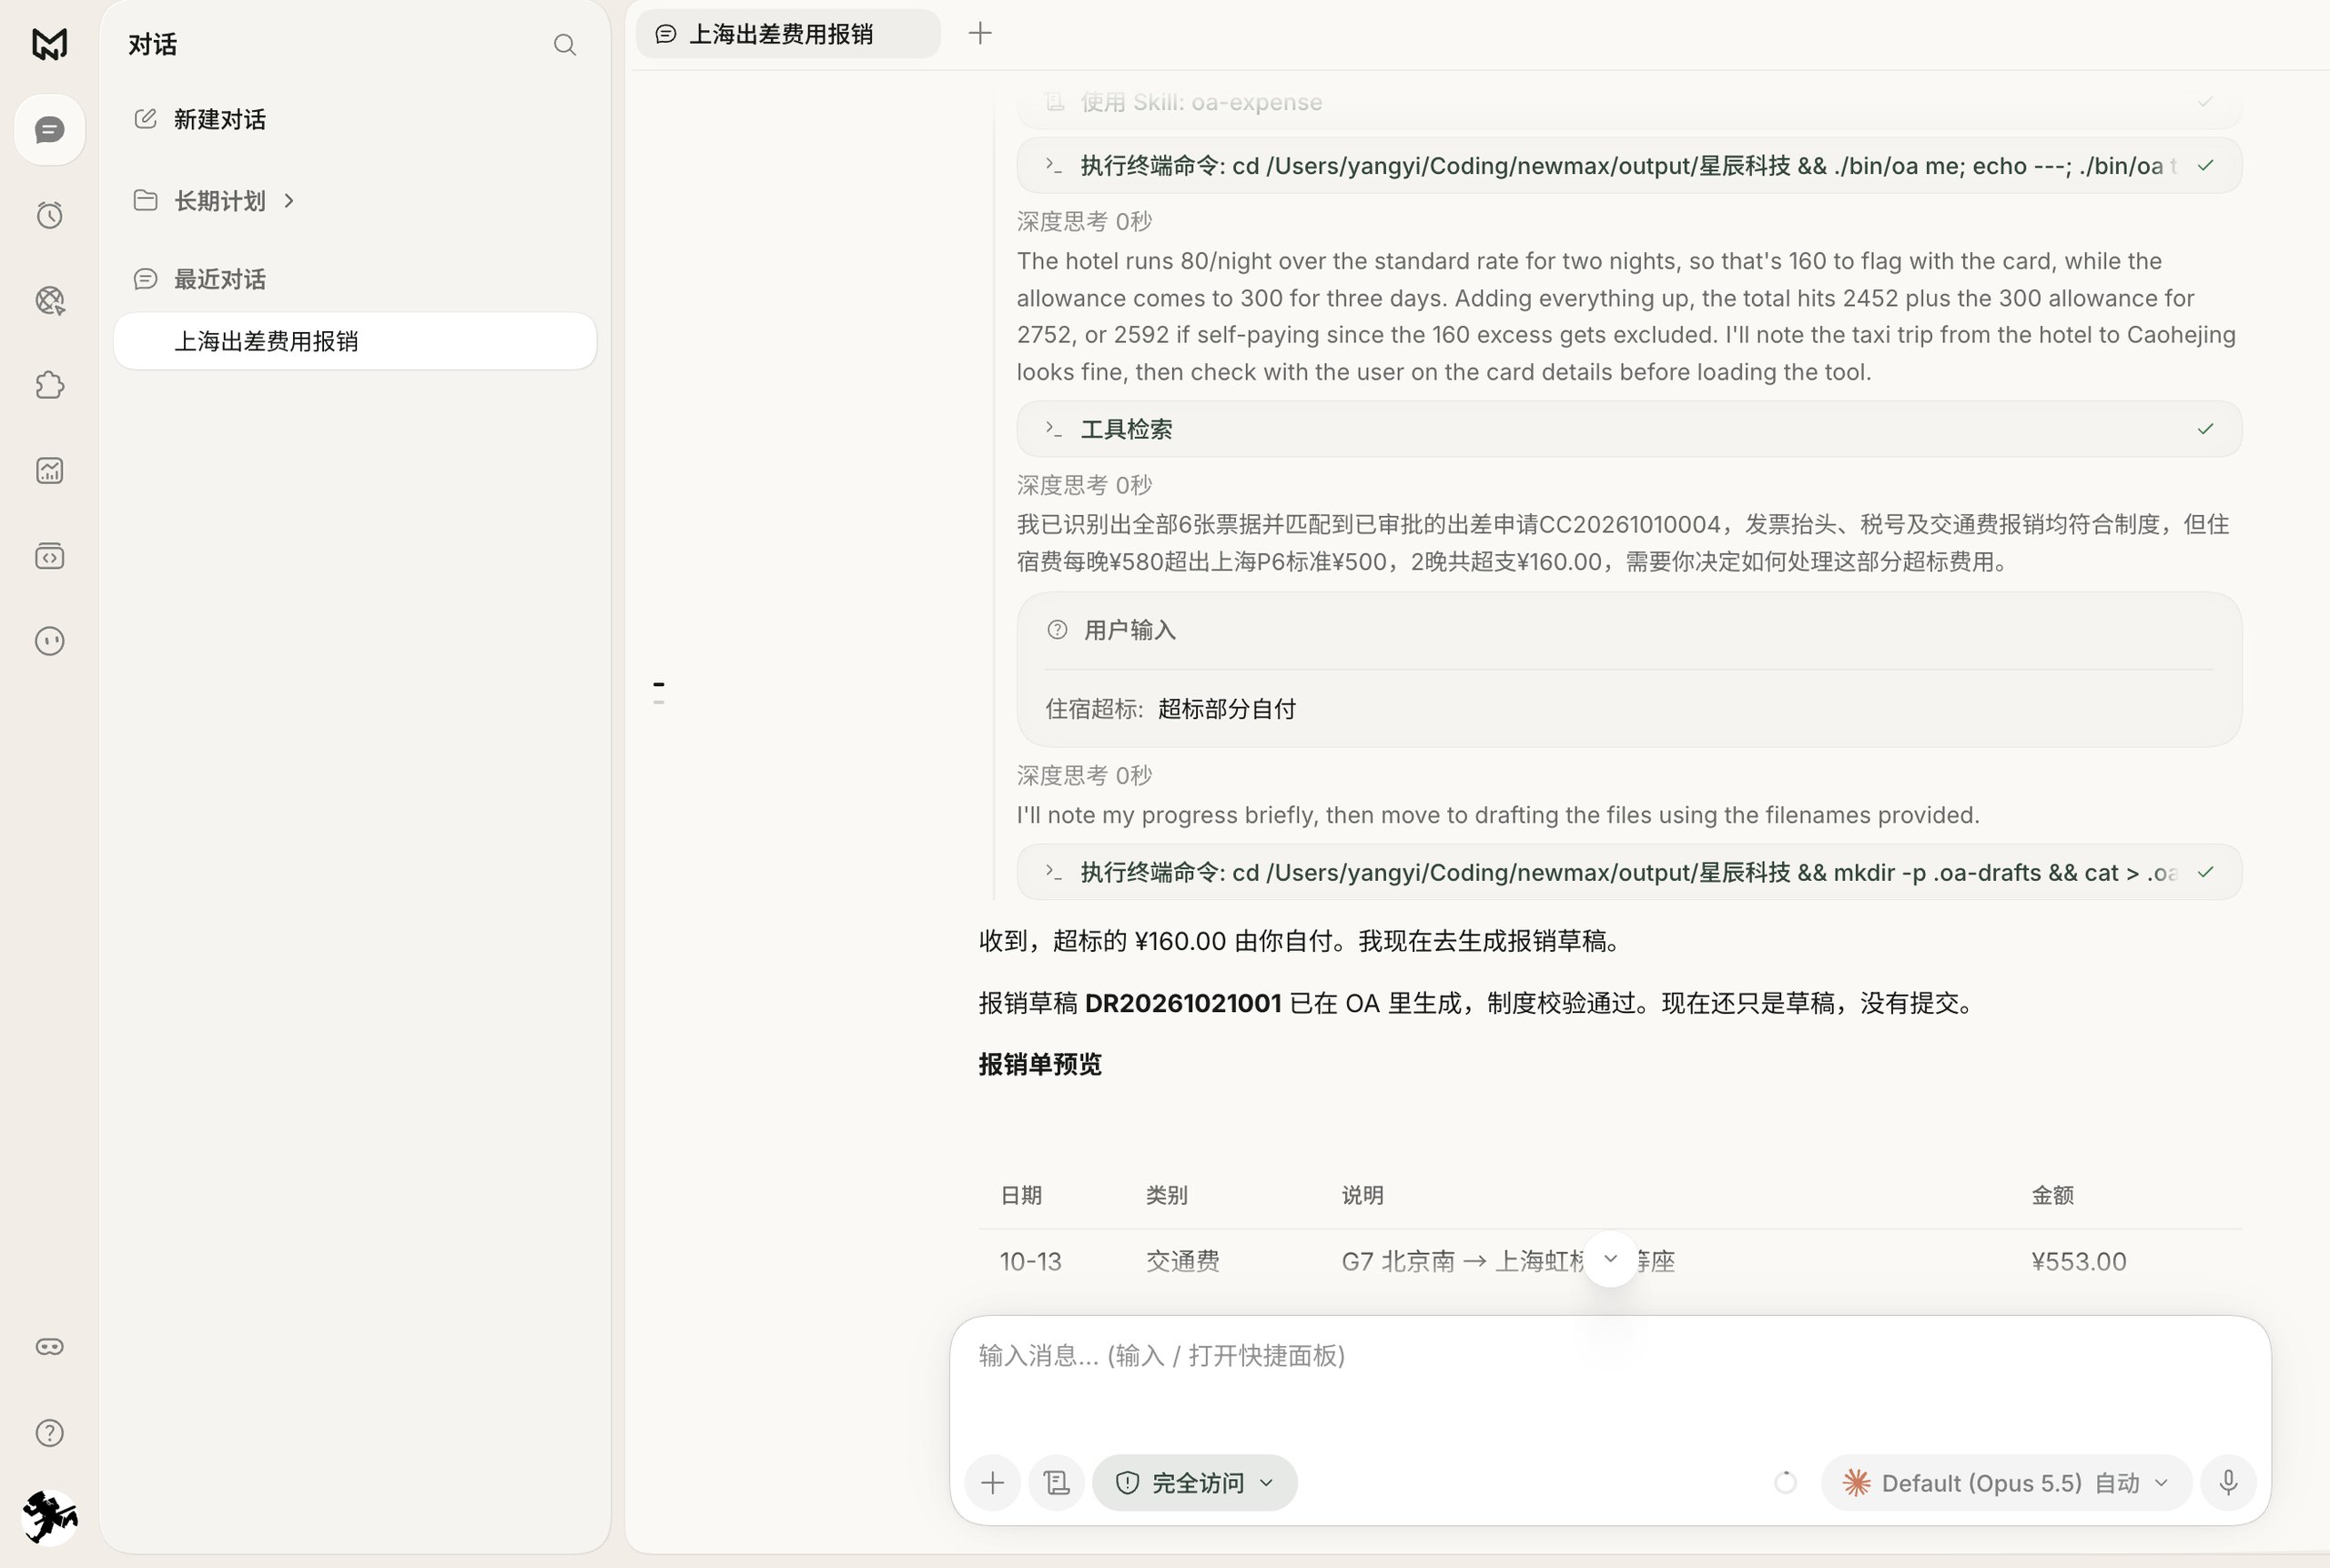Image resolution: width=2330 pixels, height=1568 pixels.
Task: Open the chart analytics sidebar icon
Action: pyautogui.click(x=49, y=470)
